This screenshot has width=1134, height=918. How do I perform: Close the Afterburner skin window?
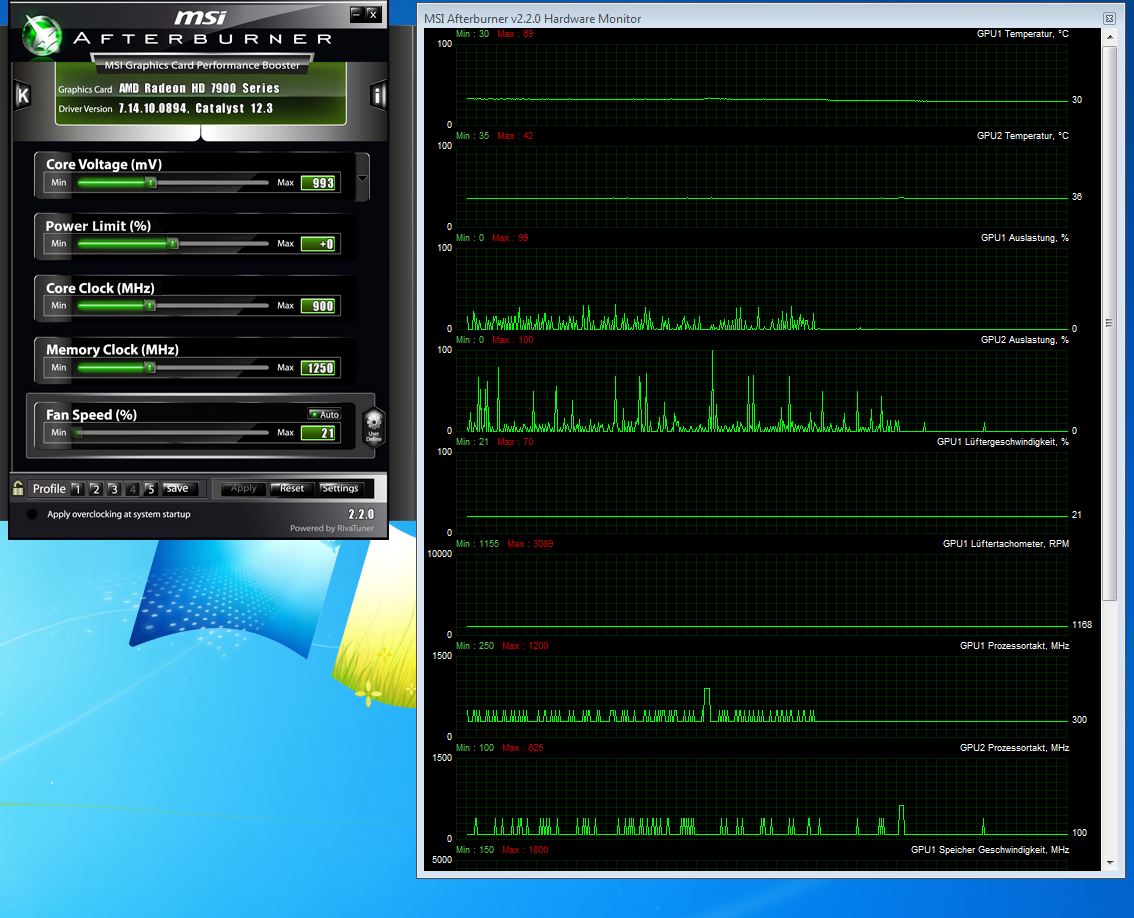pyautogui.click(x=372, y=13)
